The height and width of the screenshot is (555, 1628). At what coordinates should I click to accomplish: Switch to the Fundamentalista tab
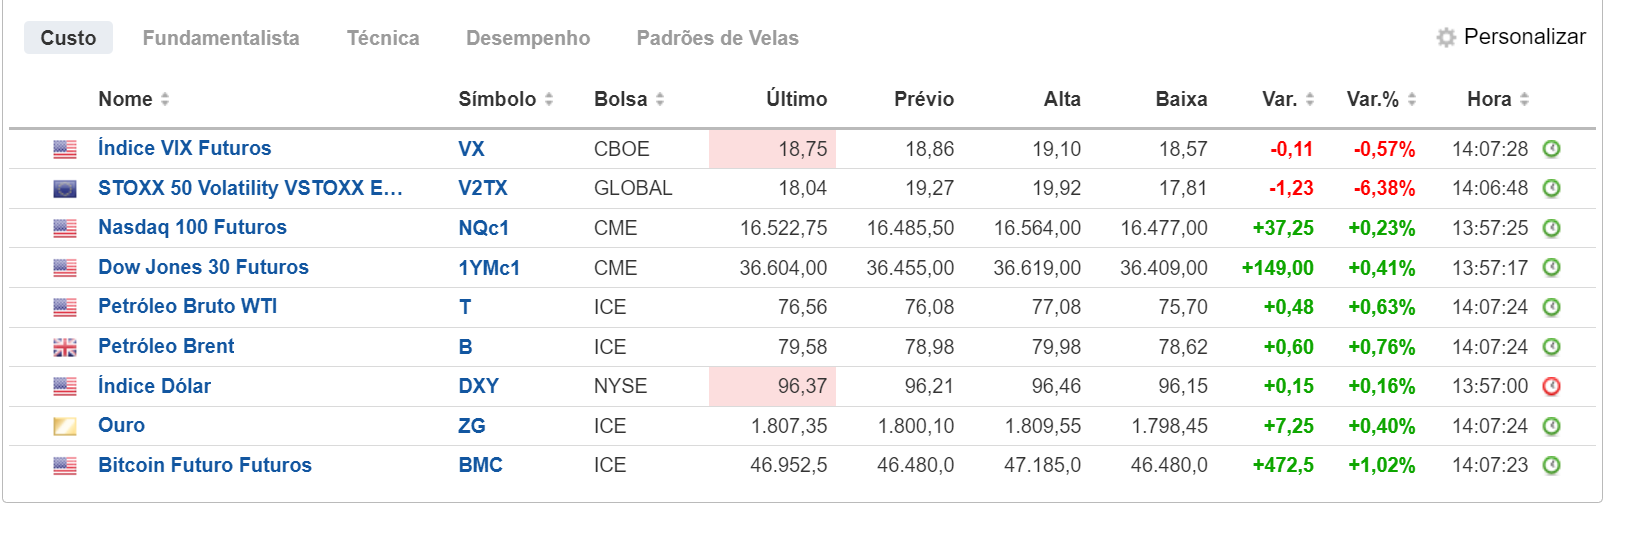pyautogui.click(x=221, y=38)
